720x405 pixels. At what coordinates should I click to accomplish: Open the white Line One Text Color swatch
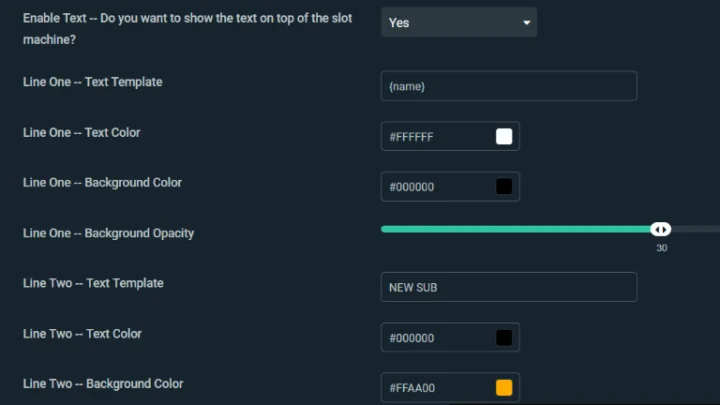pos(504,137)
